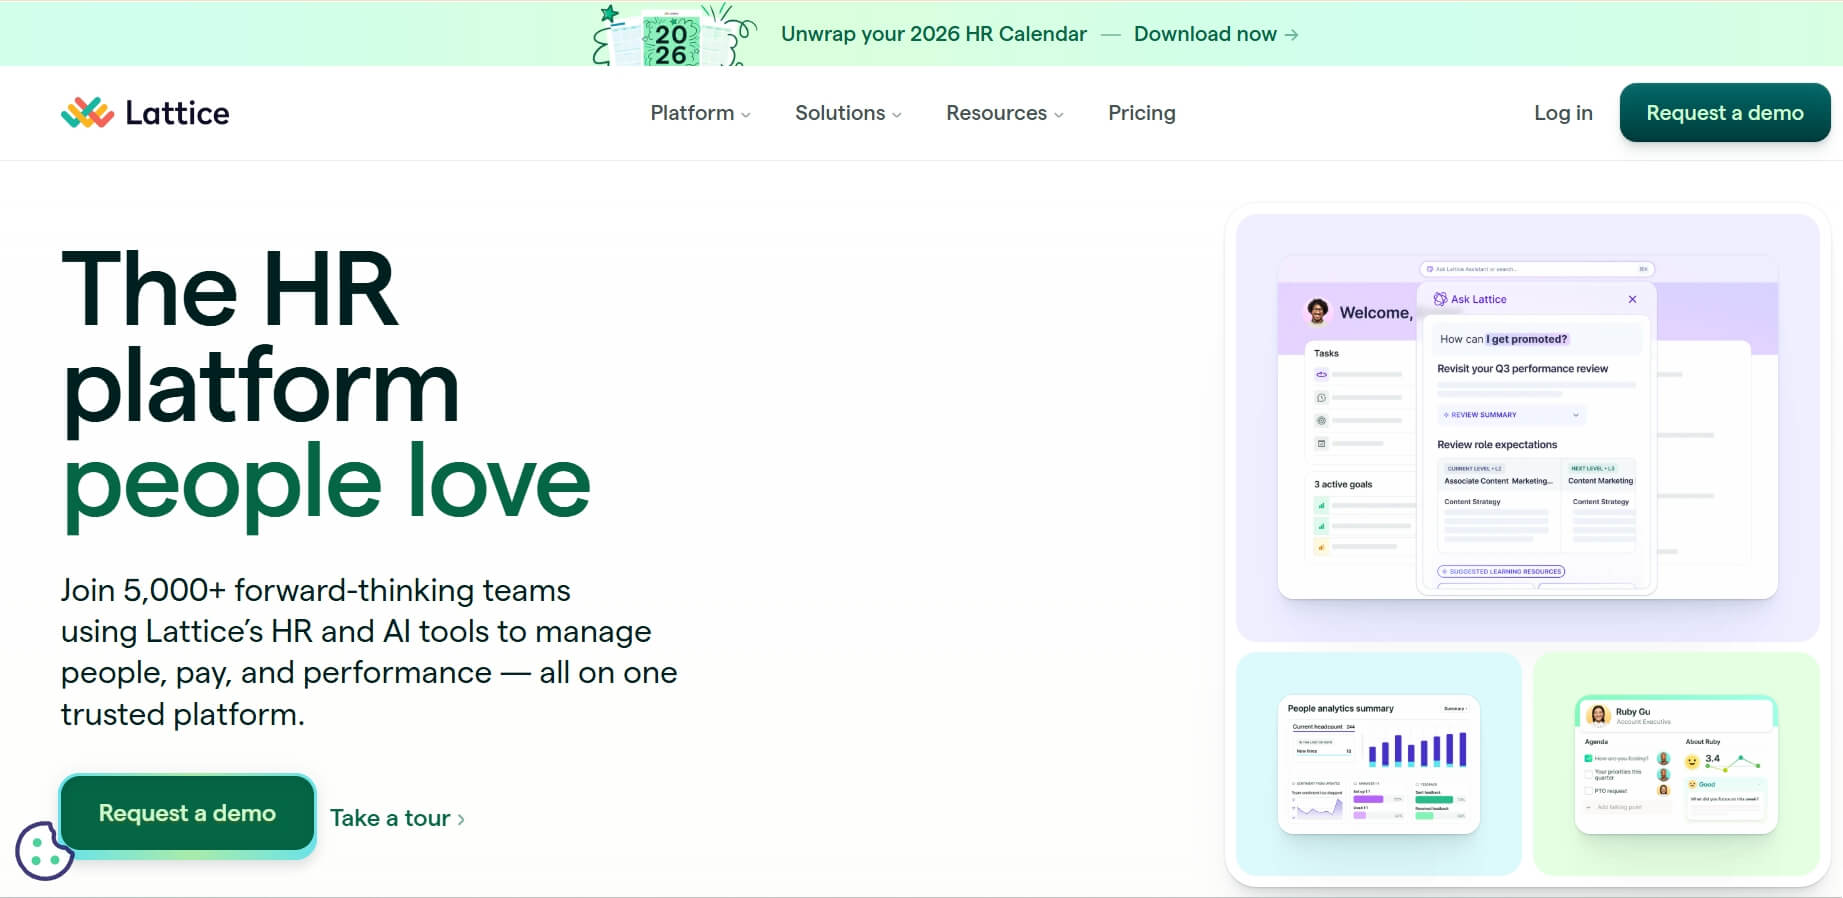Click the 2026 calendar banner graphic

click(671, 36)
